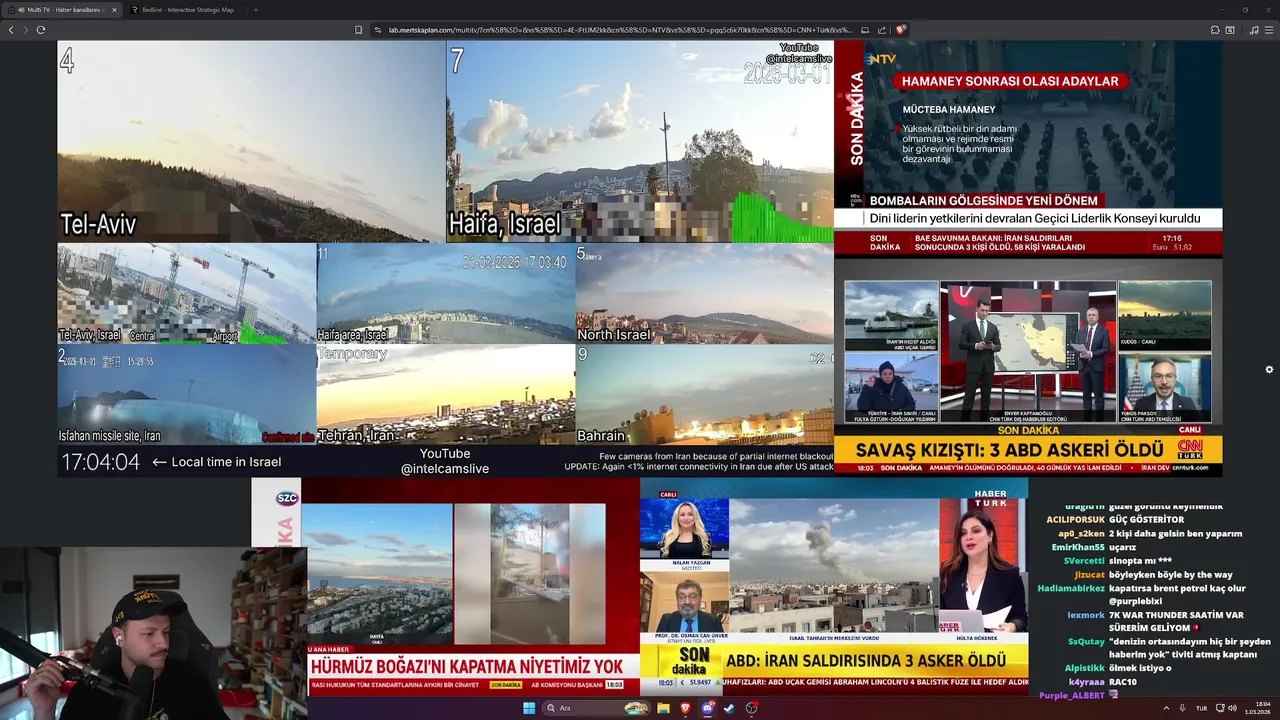Click the 17:04:04 time display

coord(101,462)
